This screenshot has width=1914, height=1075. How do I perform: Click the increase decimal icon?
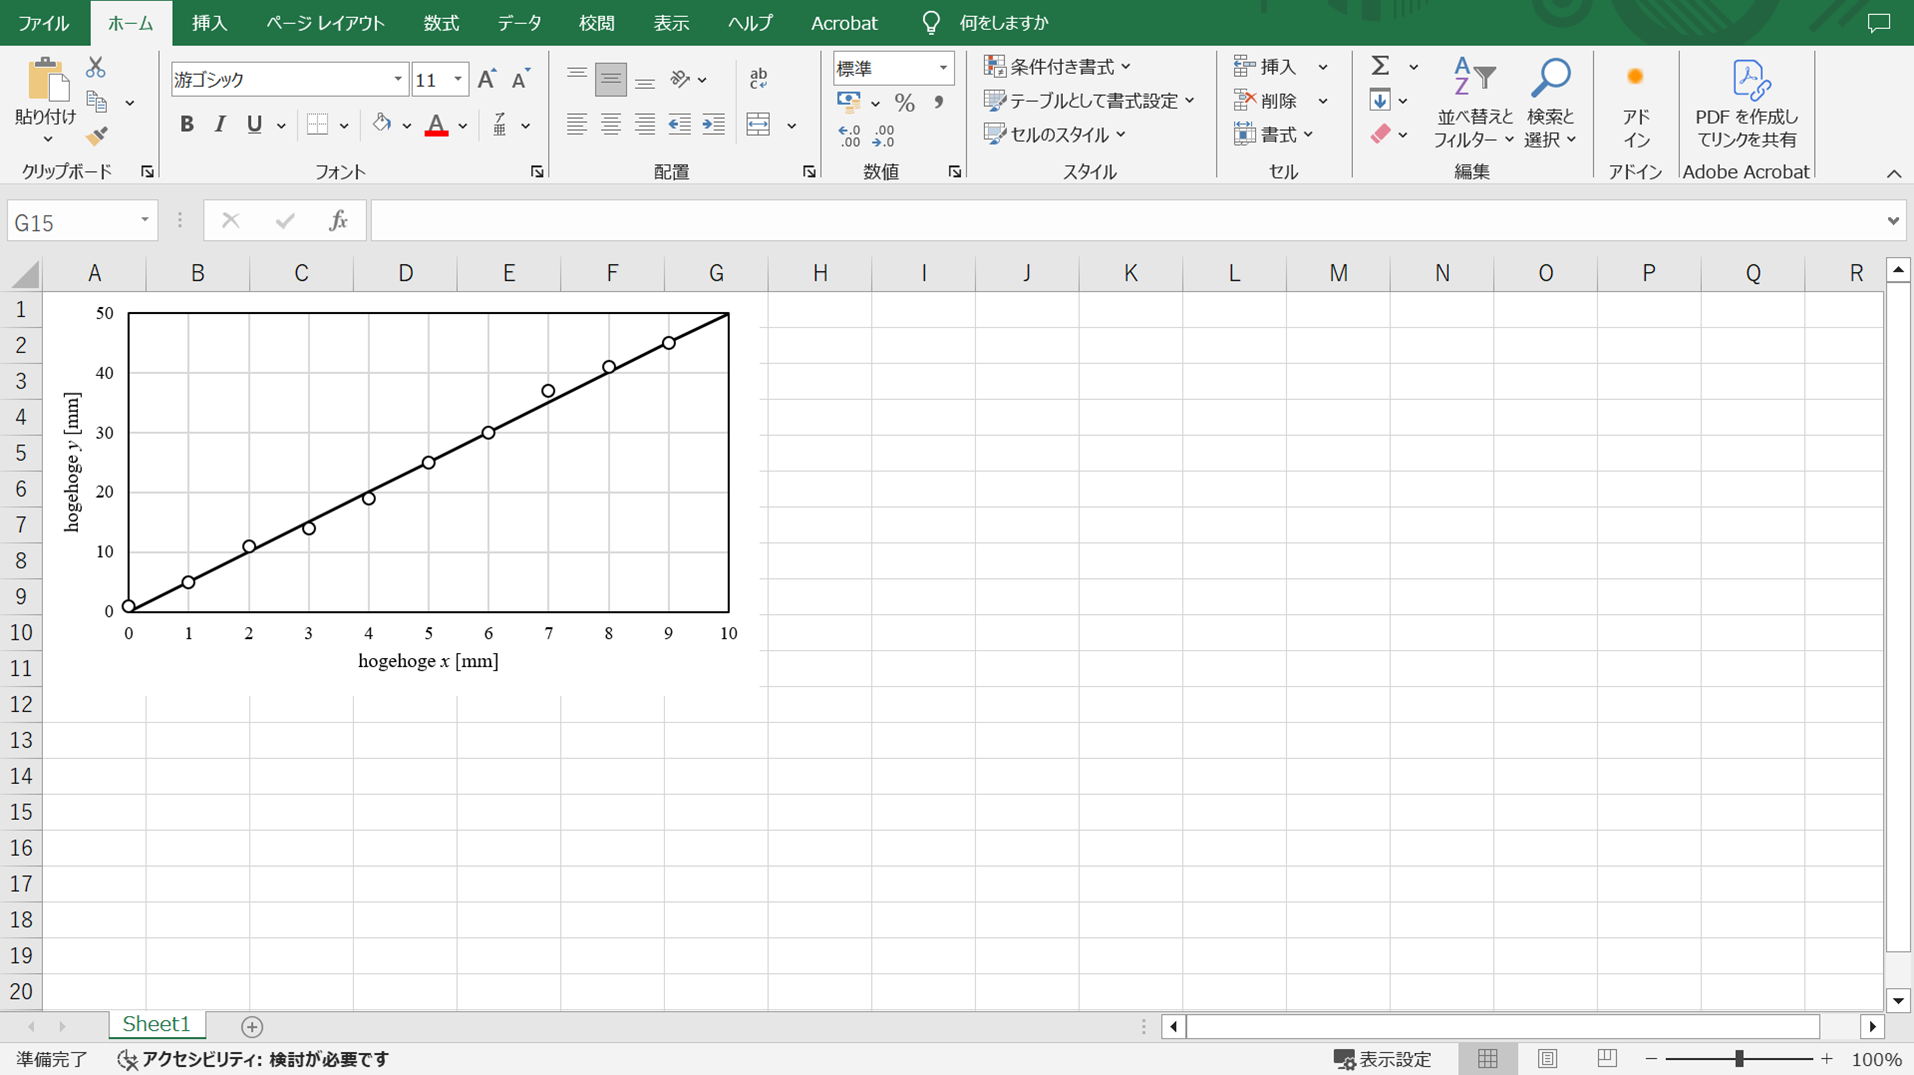point(849,136)
